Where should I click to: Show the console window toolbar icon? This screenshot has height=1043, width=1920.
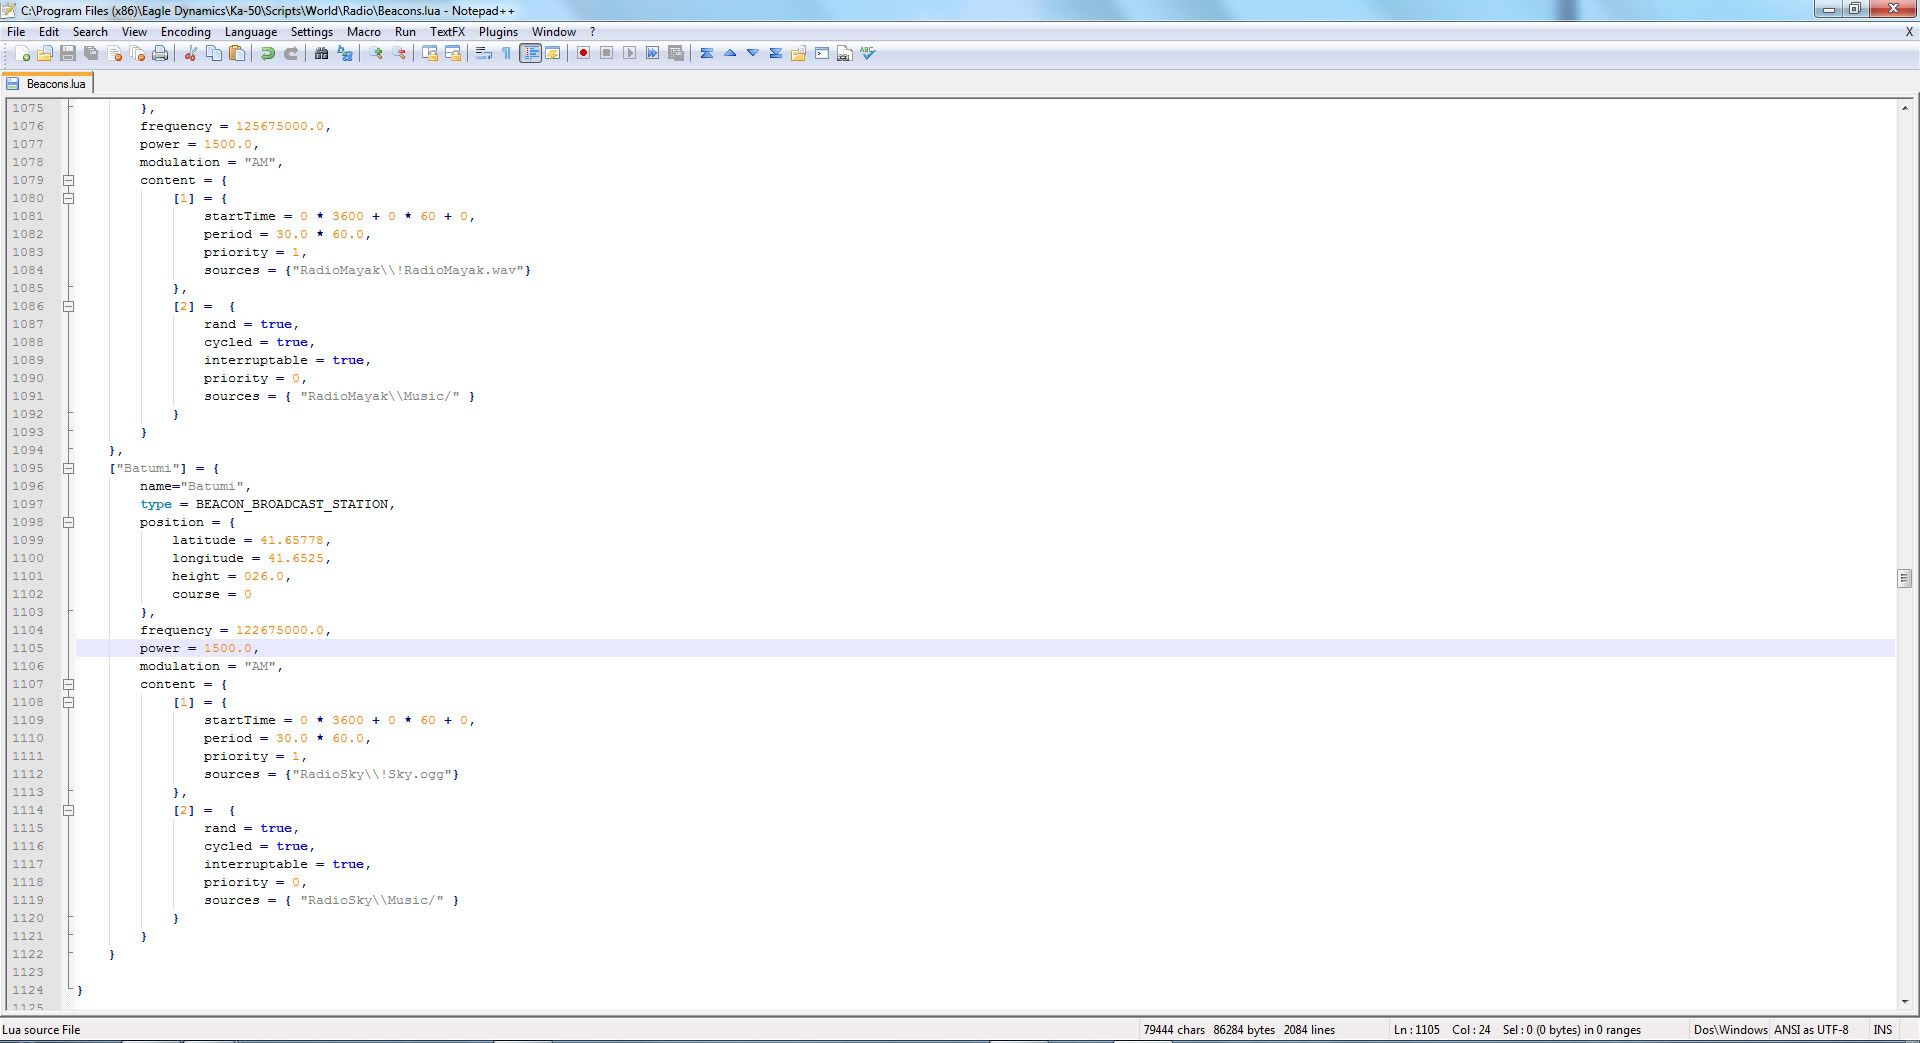[821, 54]
